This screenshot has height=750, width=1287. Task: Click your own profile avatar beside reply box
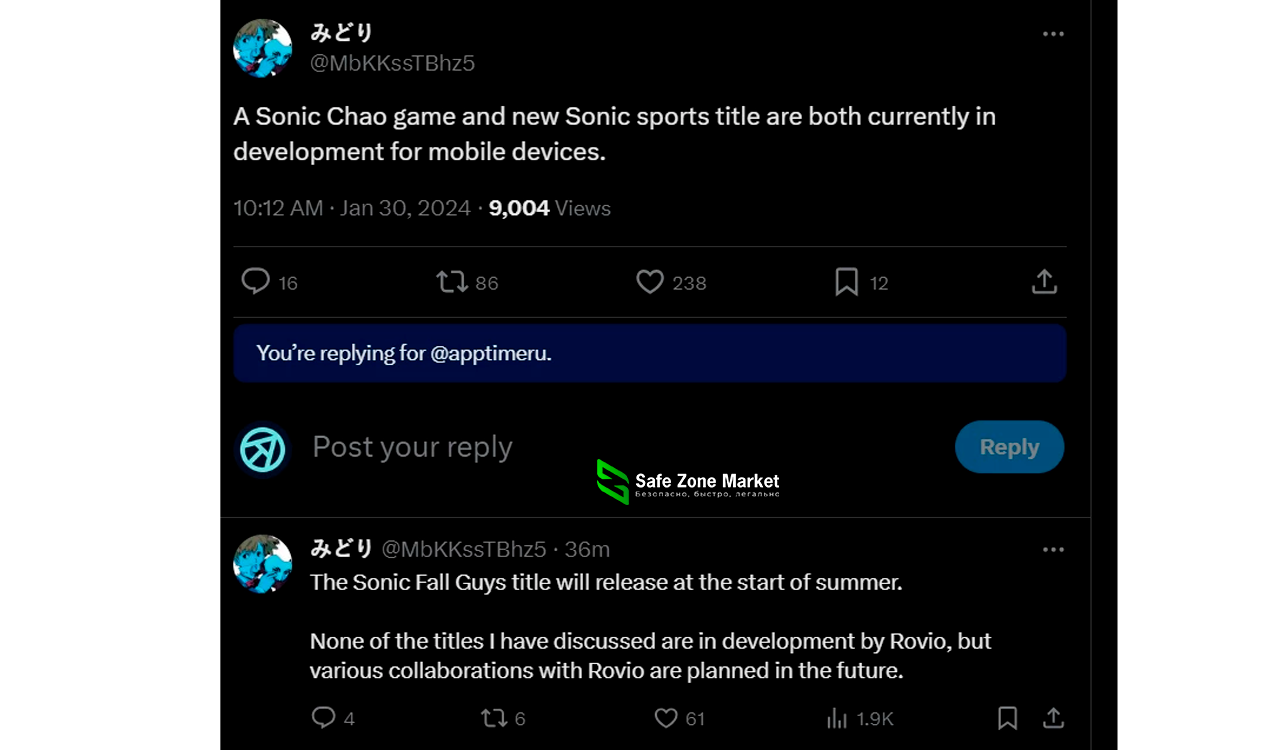(263, 449)
